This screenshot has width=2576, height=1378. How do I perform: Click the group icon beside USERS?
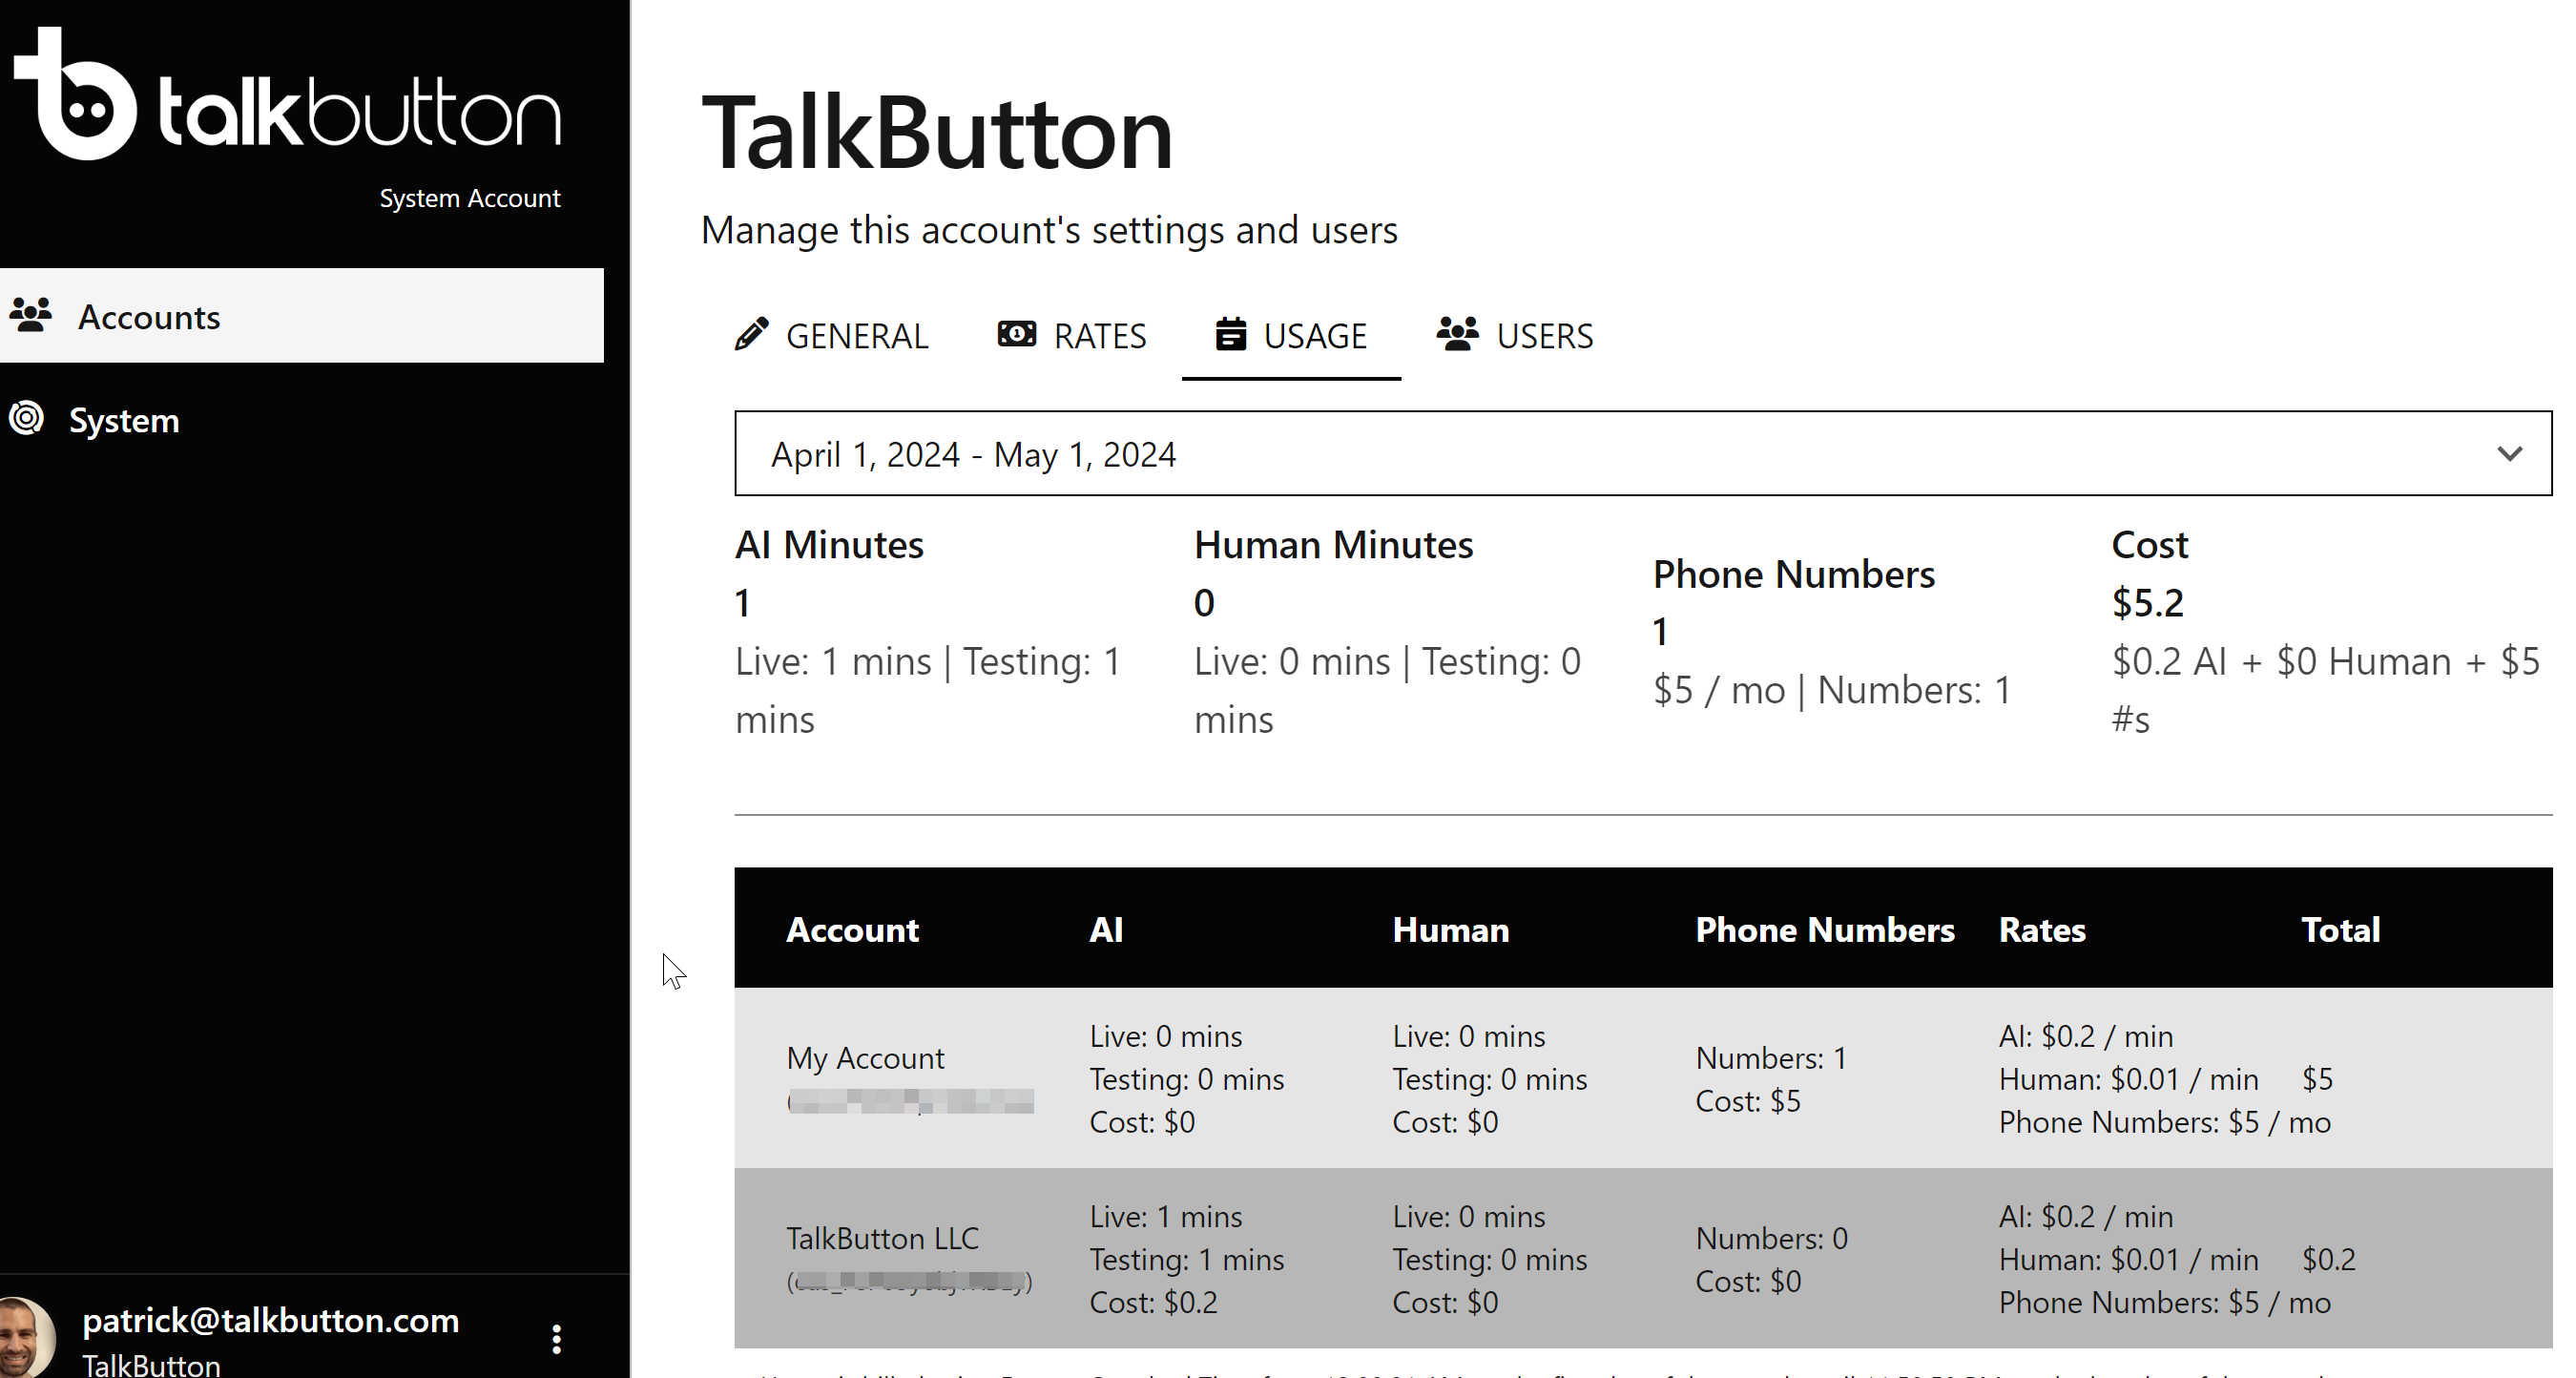[x=1457, y=334]
